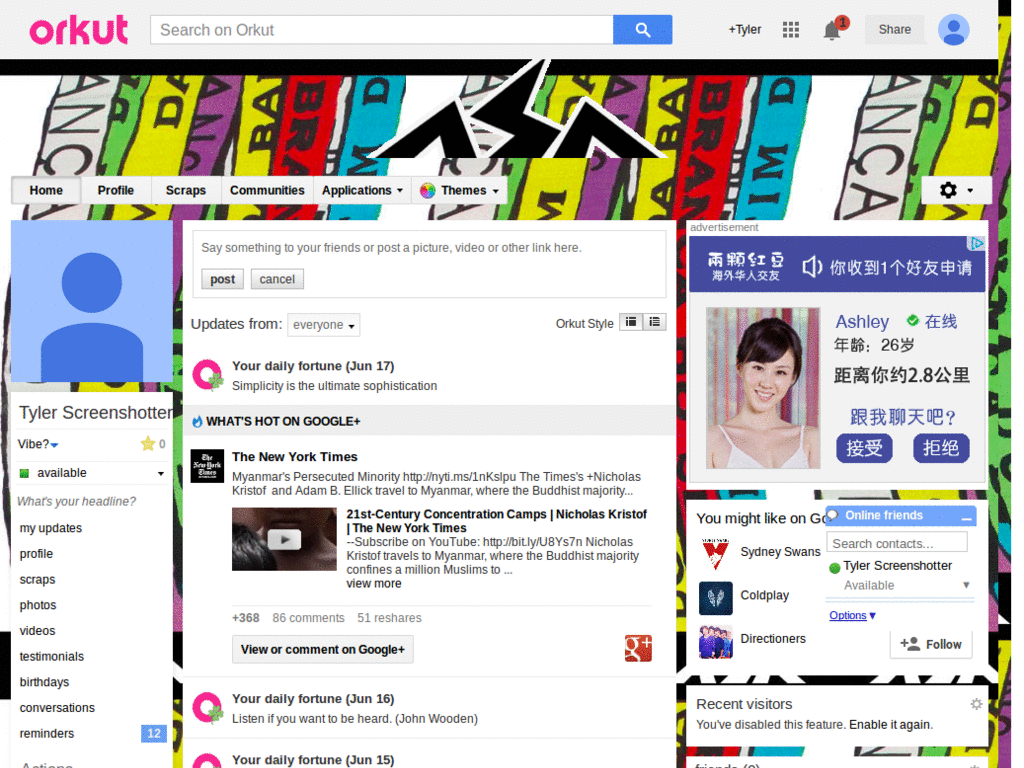Open the notifications bell
1024x768 pixels.
pos(831,30)
